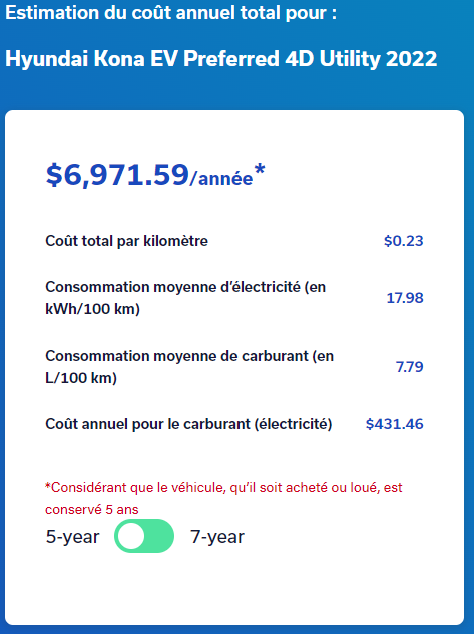
Task: Click the red 5-year retention footnote
Action: [x=224, y=498]
